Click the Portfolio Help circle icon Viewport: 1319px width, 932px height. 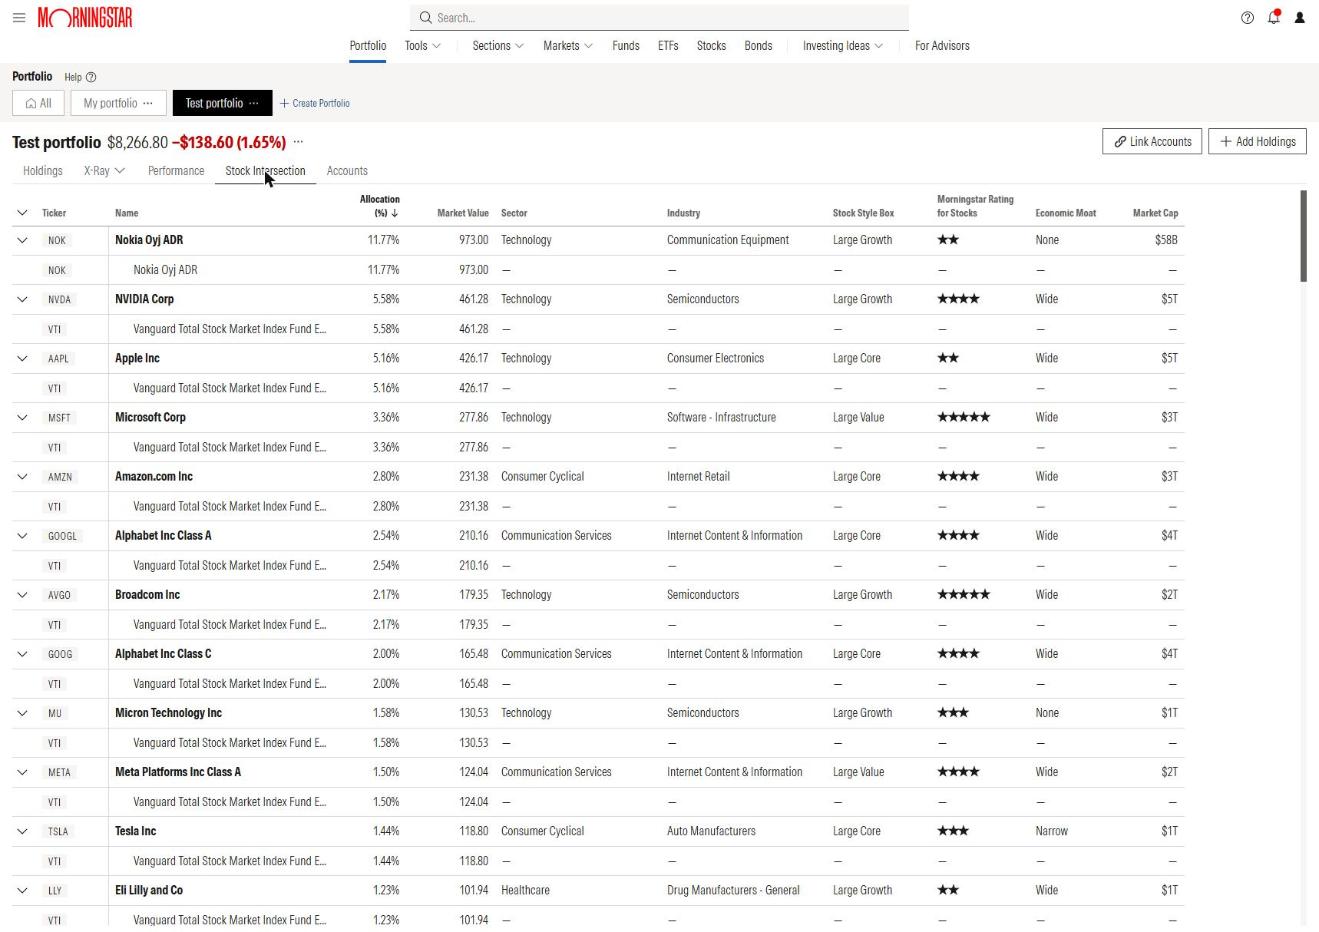coord(91,77)
